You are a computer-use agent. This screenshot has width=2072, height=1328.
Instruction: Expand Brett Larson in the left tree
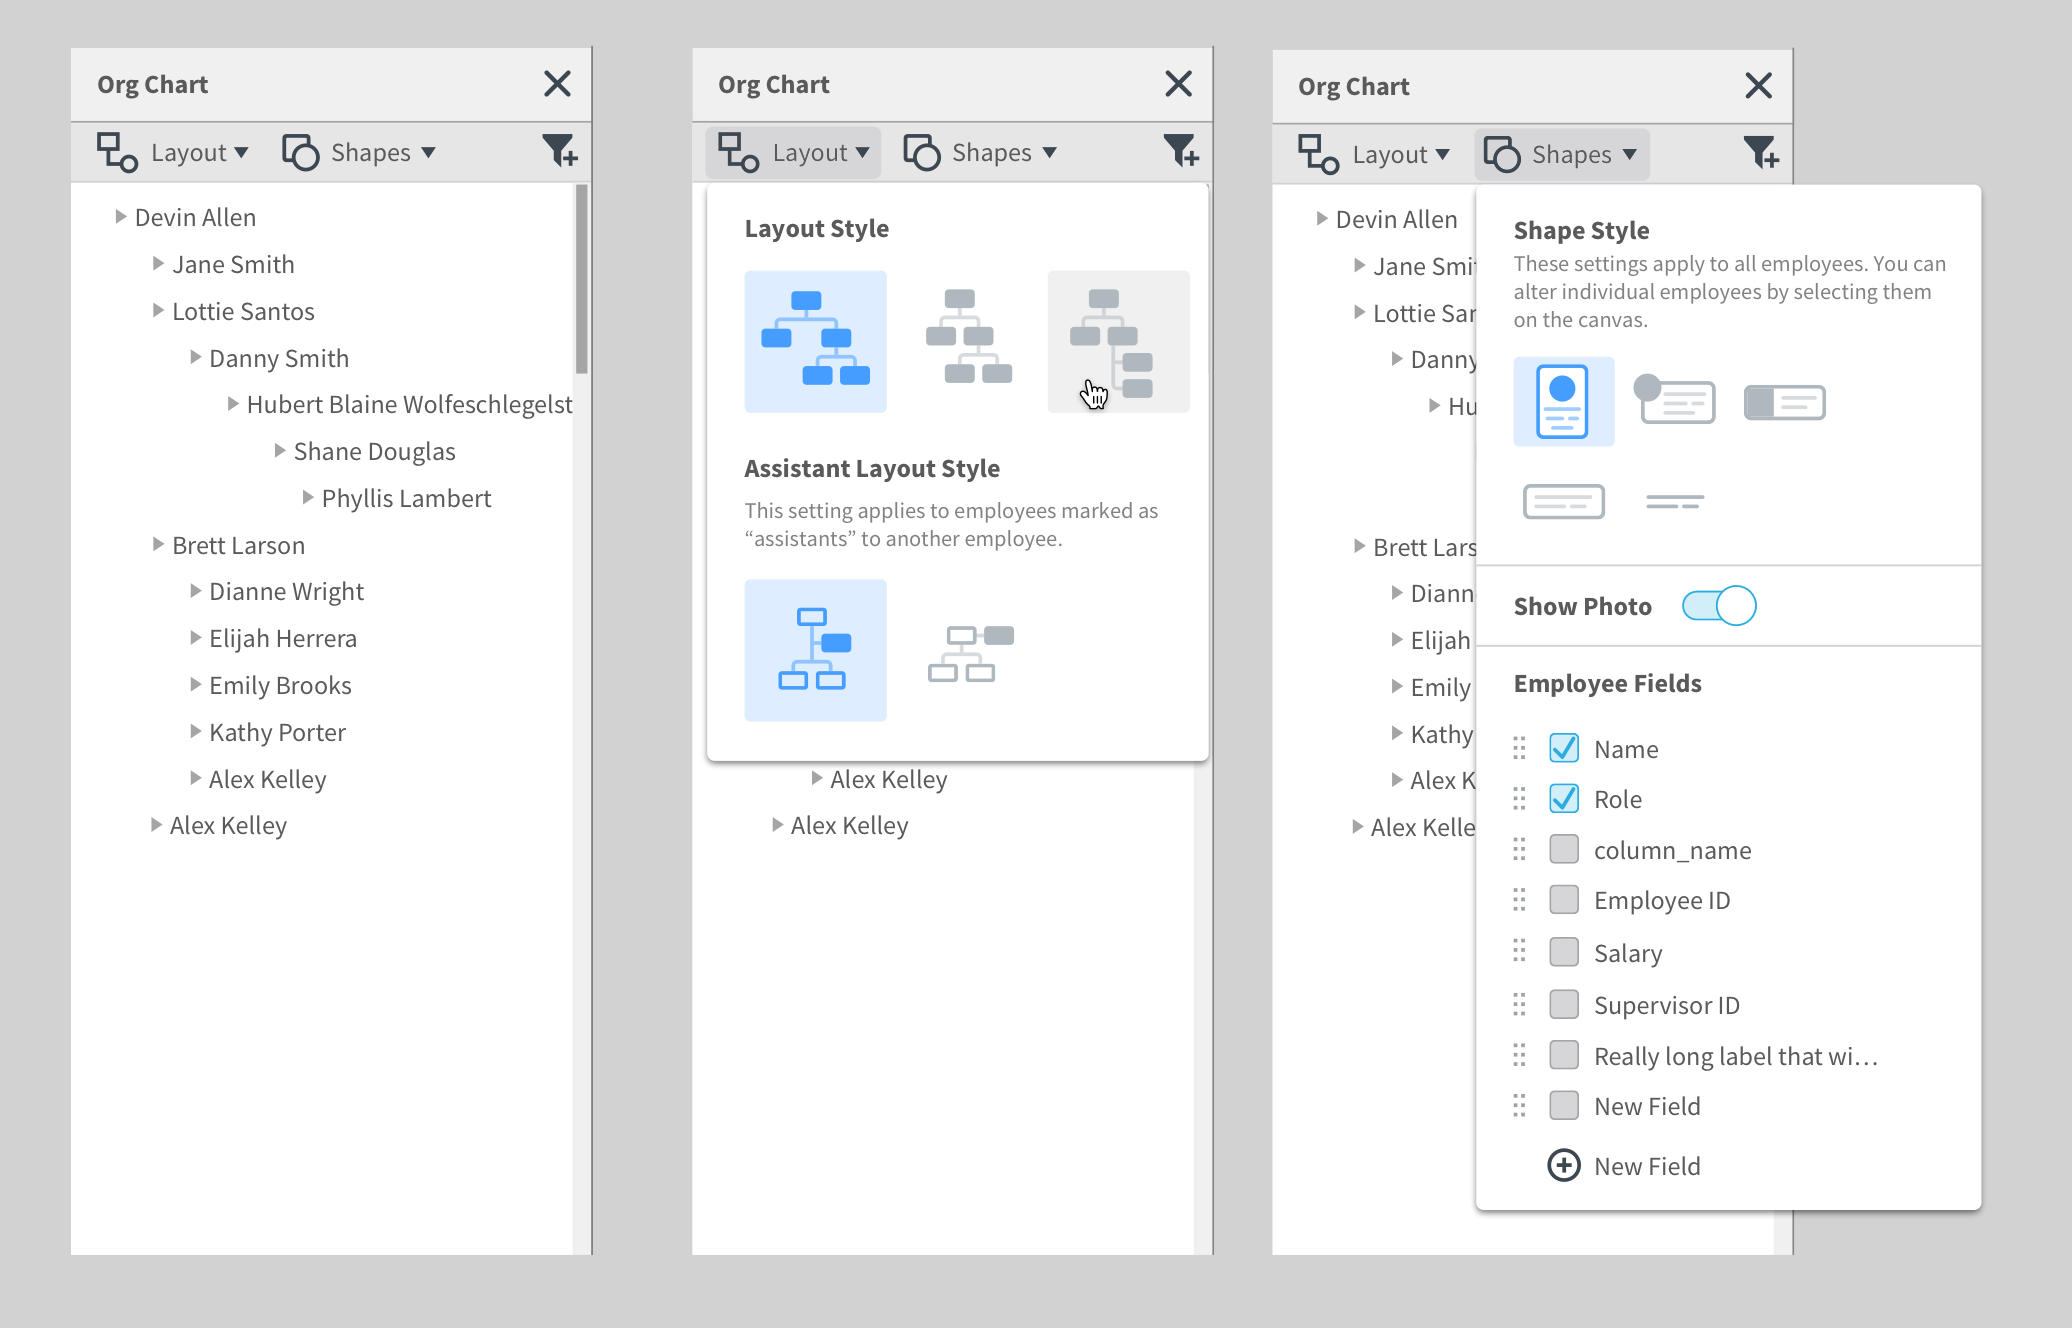[158, 545]
